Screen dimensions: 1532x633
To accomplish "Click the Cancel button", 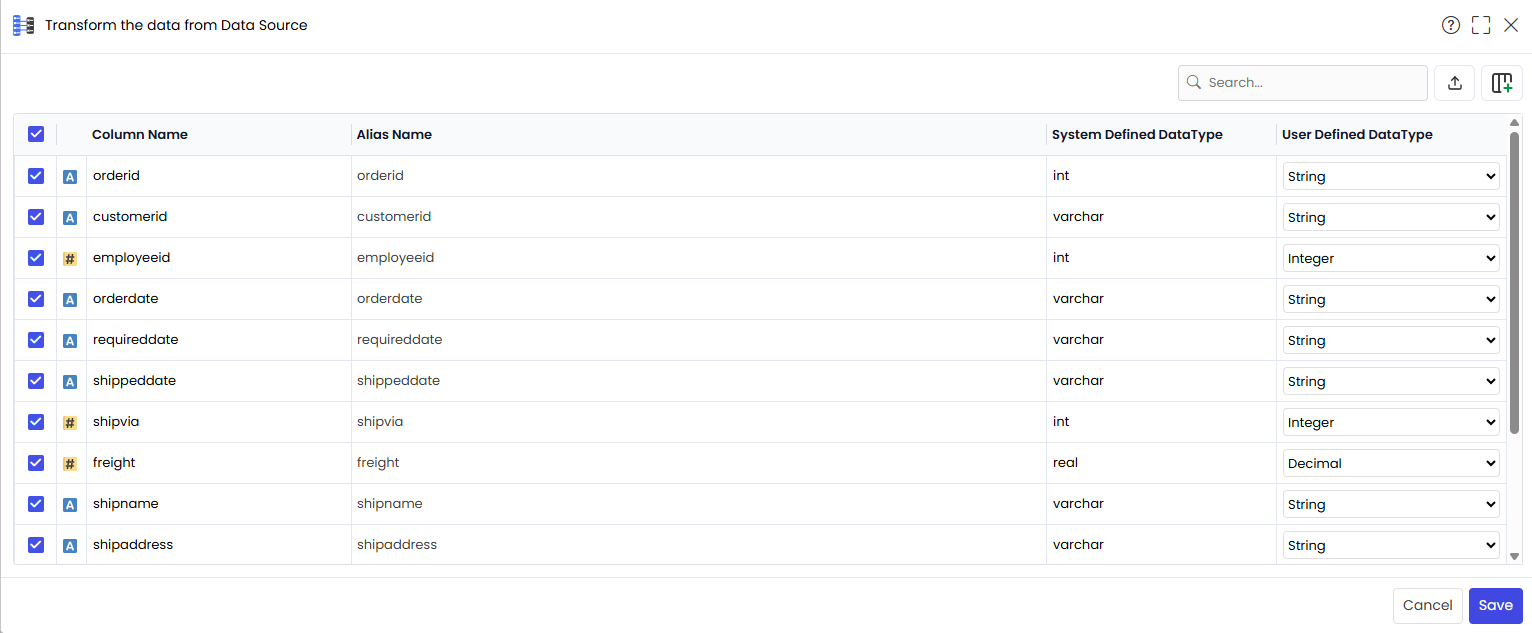I will 1427,605.
